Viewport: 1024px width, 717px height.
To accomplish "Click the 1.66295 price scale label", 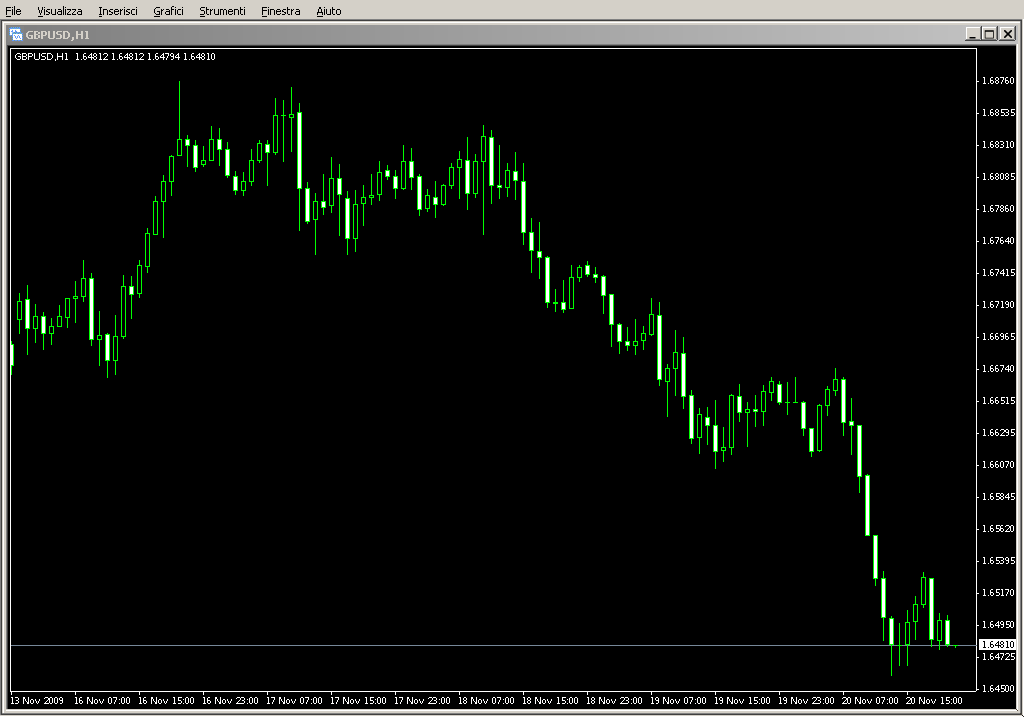I will click(999, 433).
